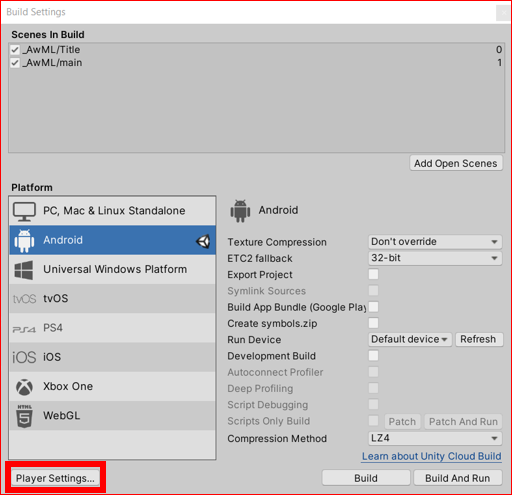This screenshot has height=495, width=512.
Task: Select the Android platform row
Action: (x=113, y=240)
